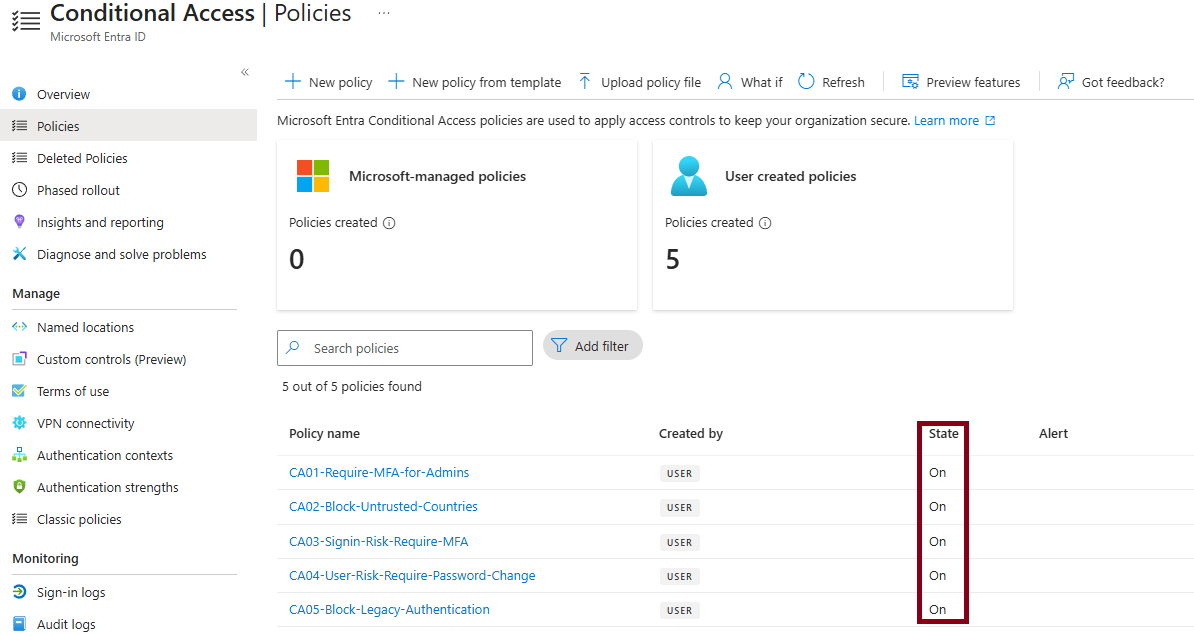Click the plus icon beside New policy
Screen dimensions: 1194x634
pyautogui.click(x=292, y=81)
